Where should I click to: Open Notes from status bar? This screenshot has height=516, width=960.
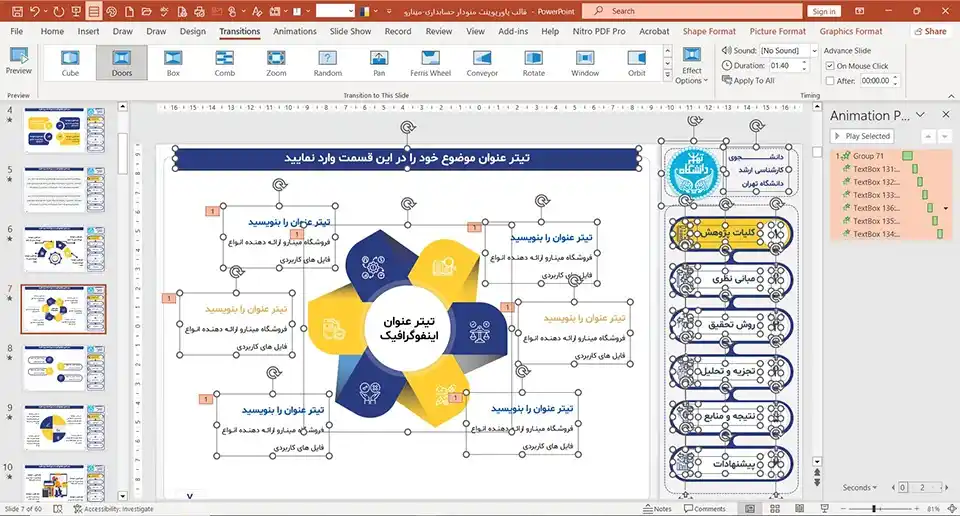pos(657,509)
